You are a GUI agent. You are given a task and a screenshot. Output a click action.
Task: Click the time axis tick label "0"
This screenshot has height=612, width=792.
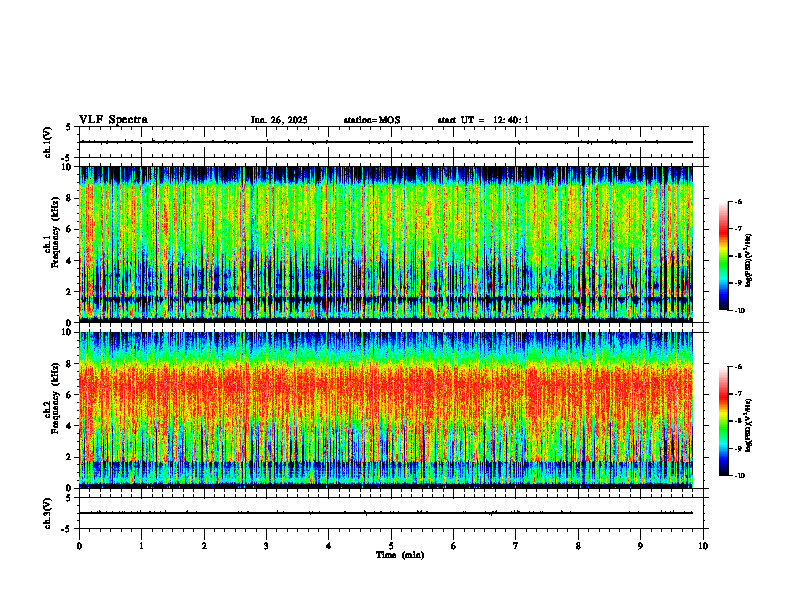tap(79, 546)
